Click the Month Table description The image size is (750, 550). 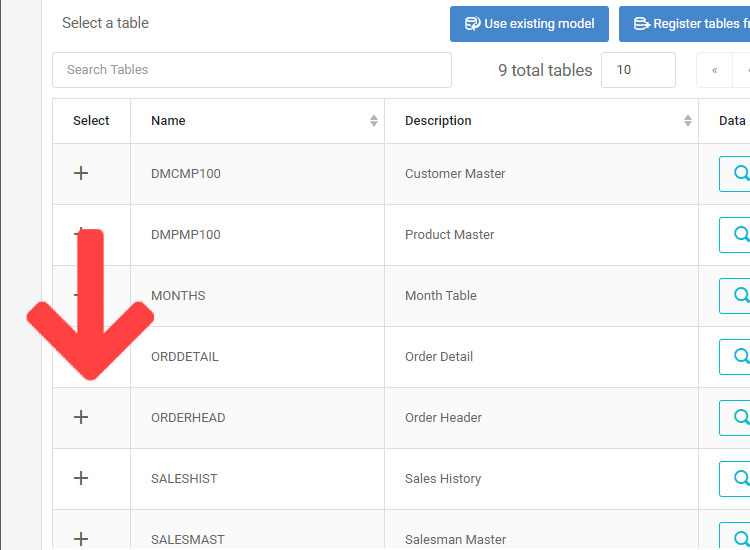pos(441,296)
